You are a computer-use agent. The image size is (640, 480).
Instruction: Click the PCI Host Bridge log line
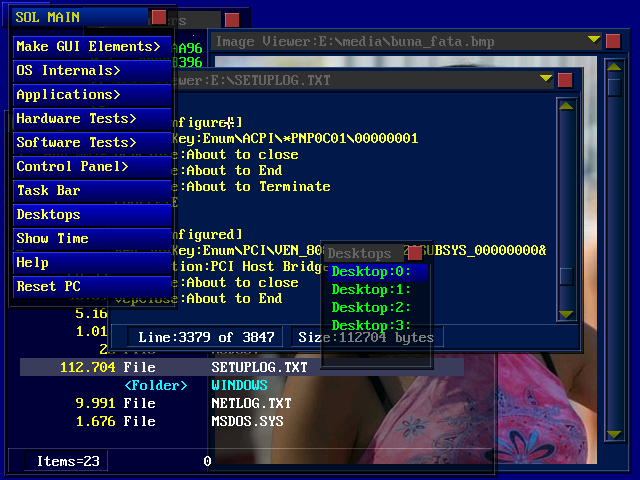(250, 267)
